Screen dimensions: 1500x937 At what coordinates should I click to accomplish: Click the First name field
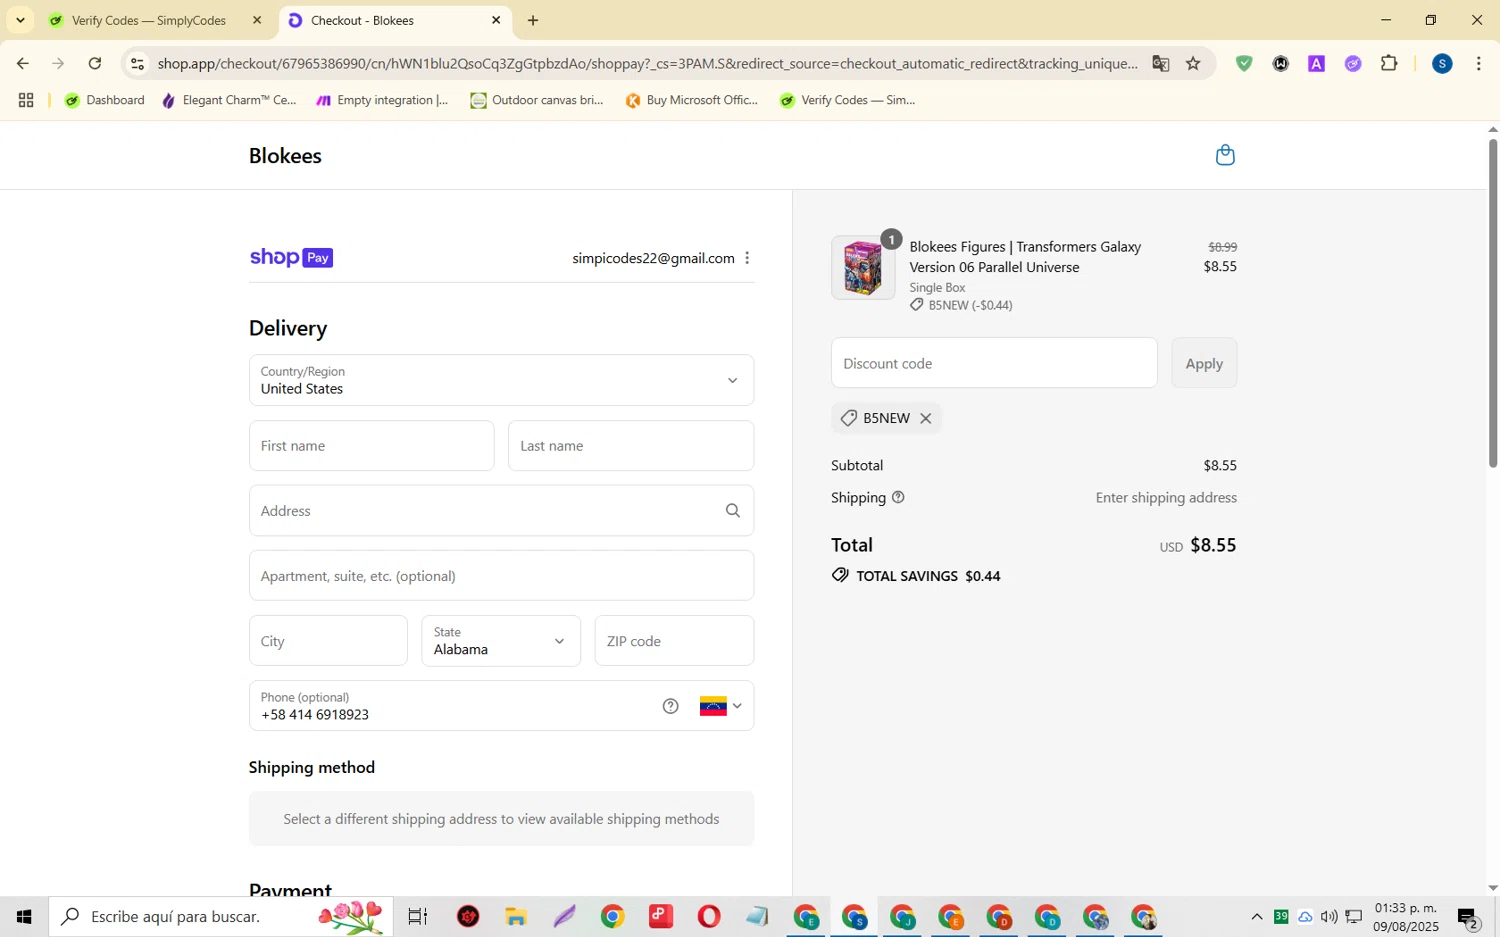click(371, 446)
